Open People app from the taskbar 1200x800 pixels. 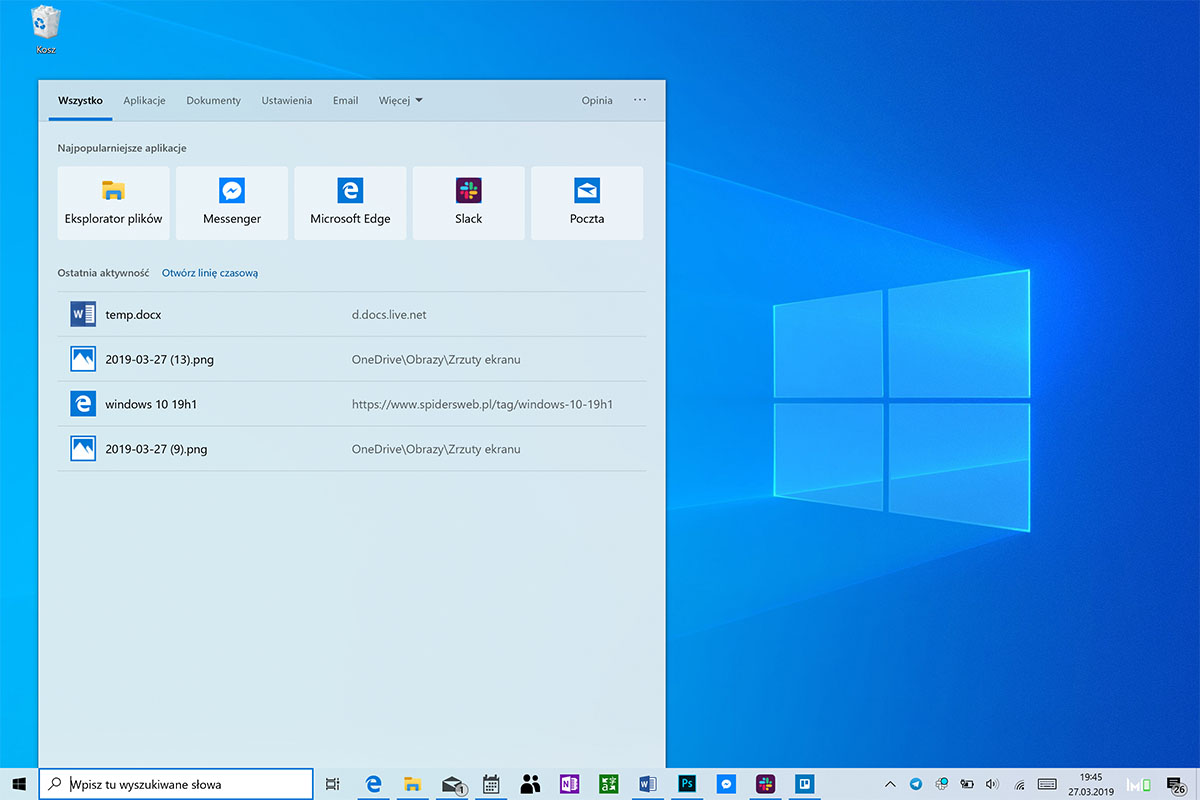530,784
